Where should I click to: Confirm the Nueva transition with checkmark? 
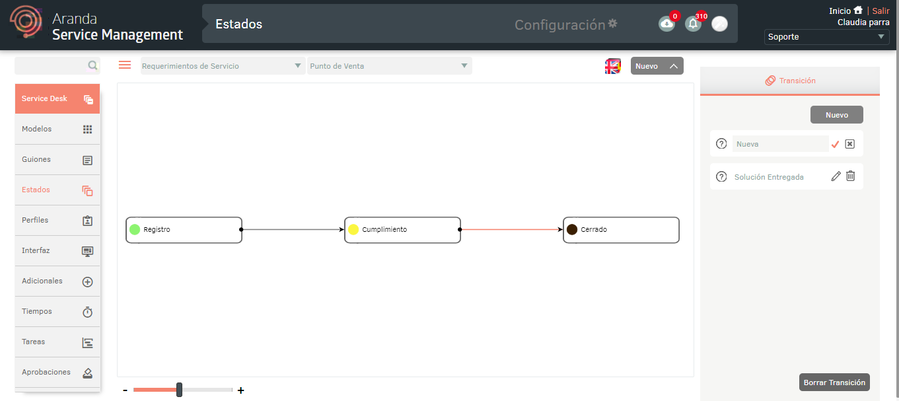pyautogui.click(x=835, y=145)
